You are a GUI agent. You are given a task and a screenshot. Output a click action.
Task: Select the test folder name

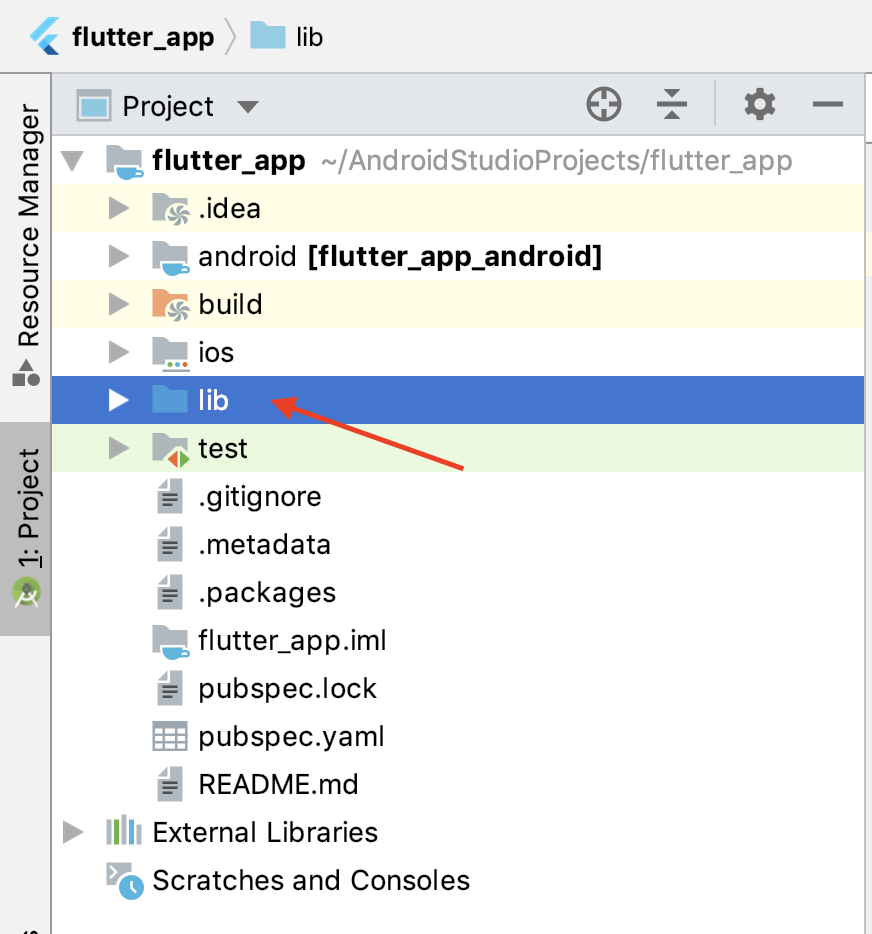(222, 449)
